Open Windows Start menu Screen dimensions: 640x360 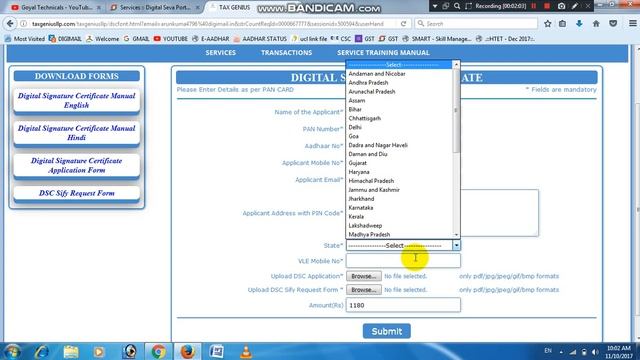pos(12,351)
